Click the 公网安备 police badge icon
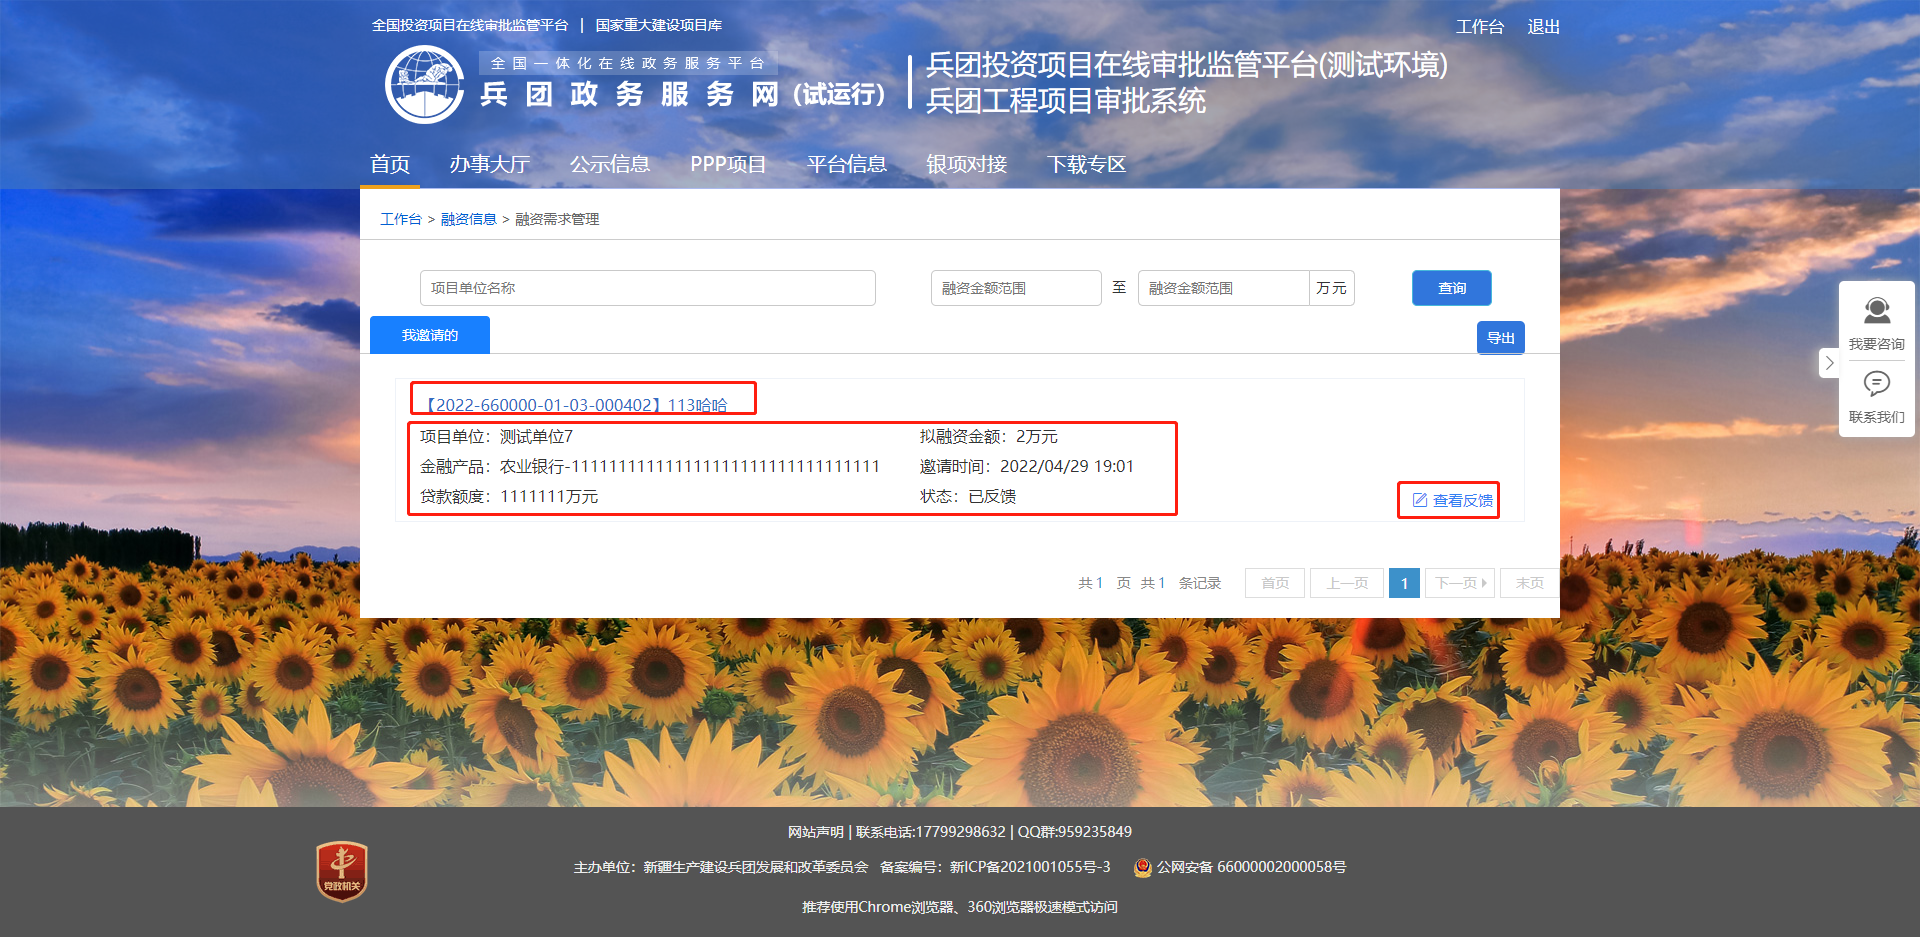This screenshot has height=937, width=1920. (1142, 868)
